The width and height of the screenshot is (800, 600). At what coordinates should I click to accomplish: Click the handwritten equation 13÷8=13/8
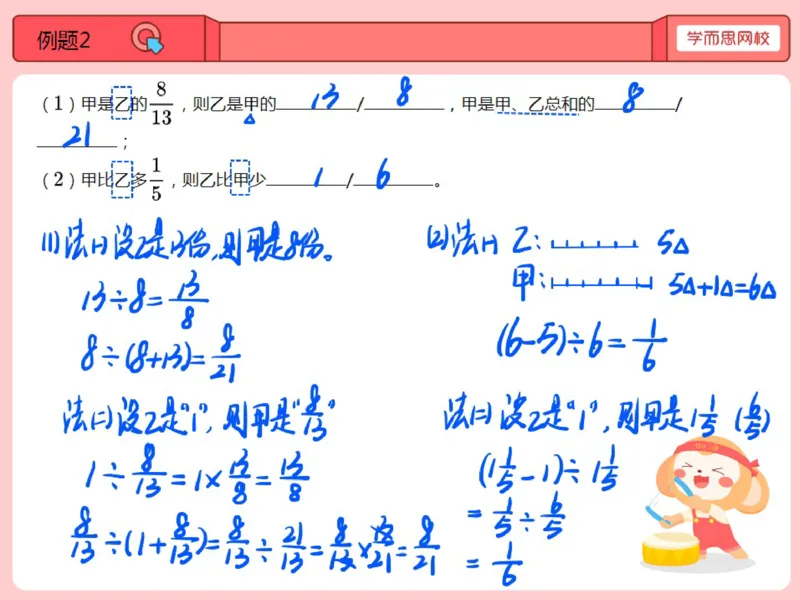tap(145, 299)
